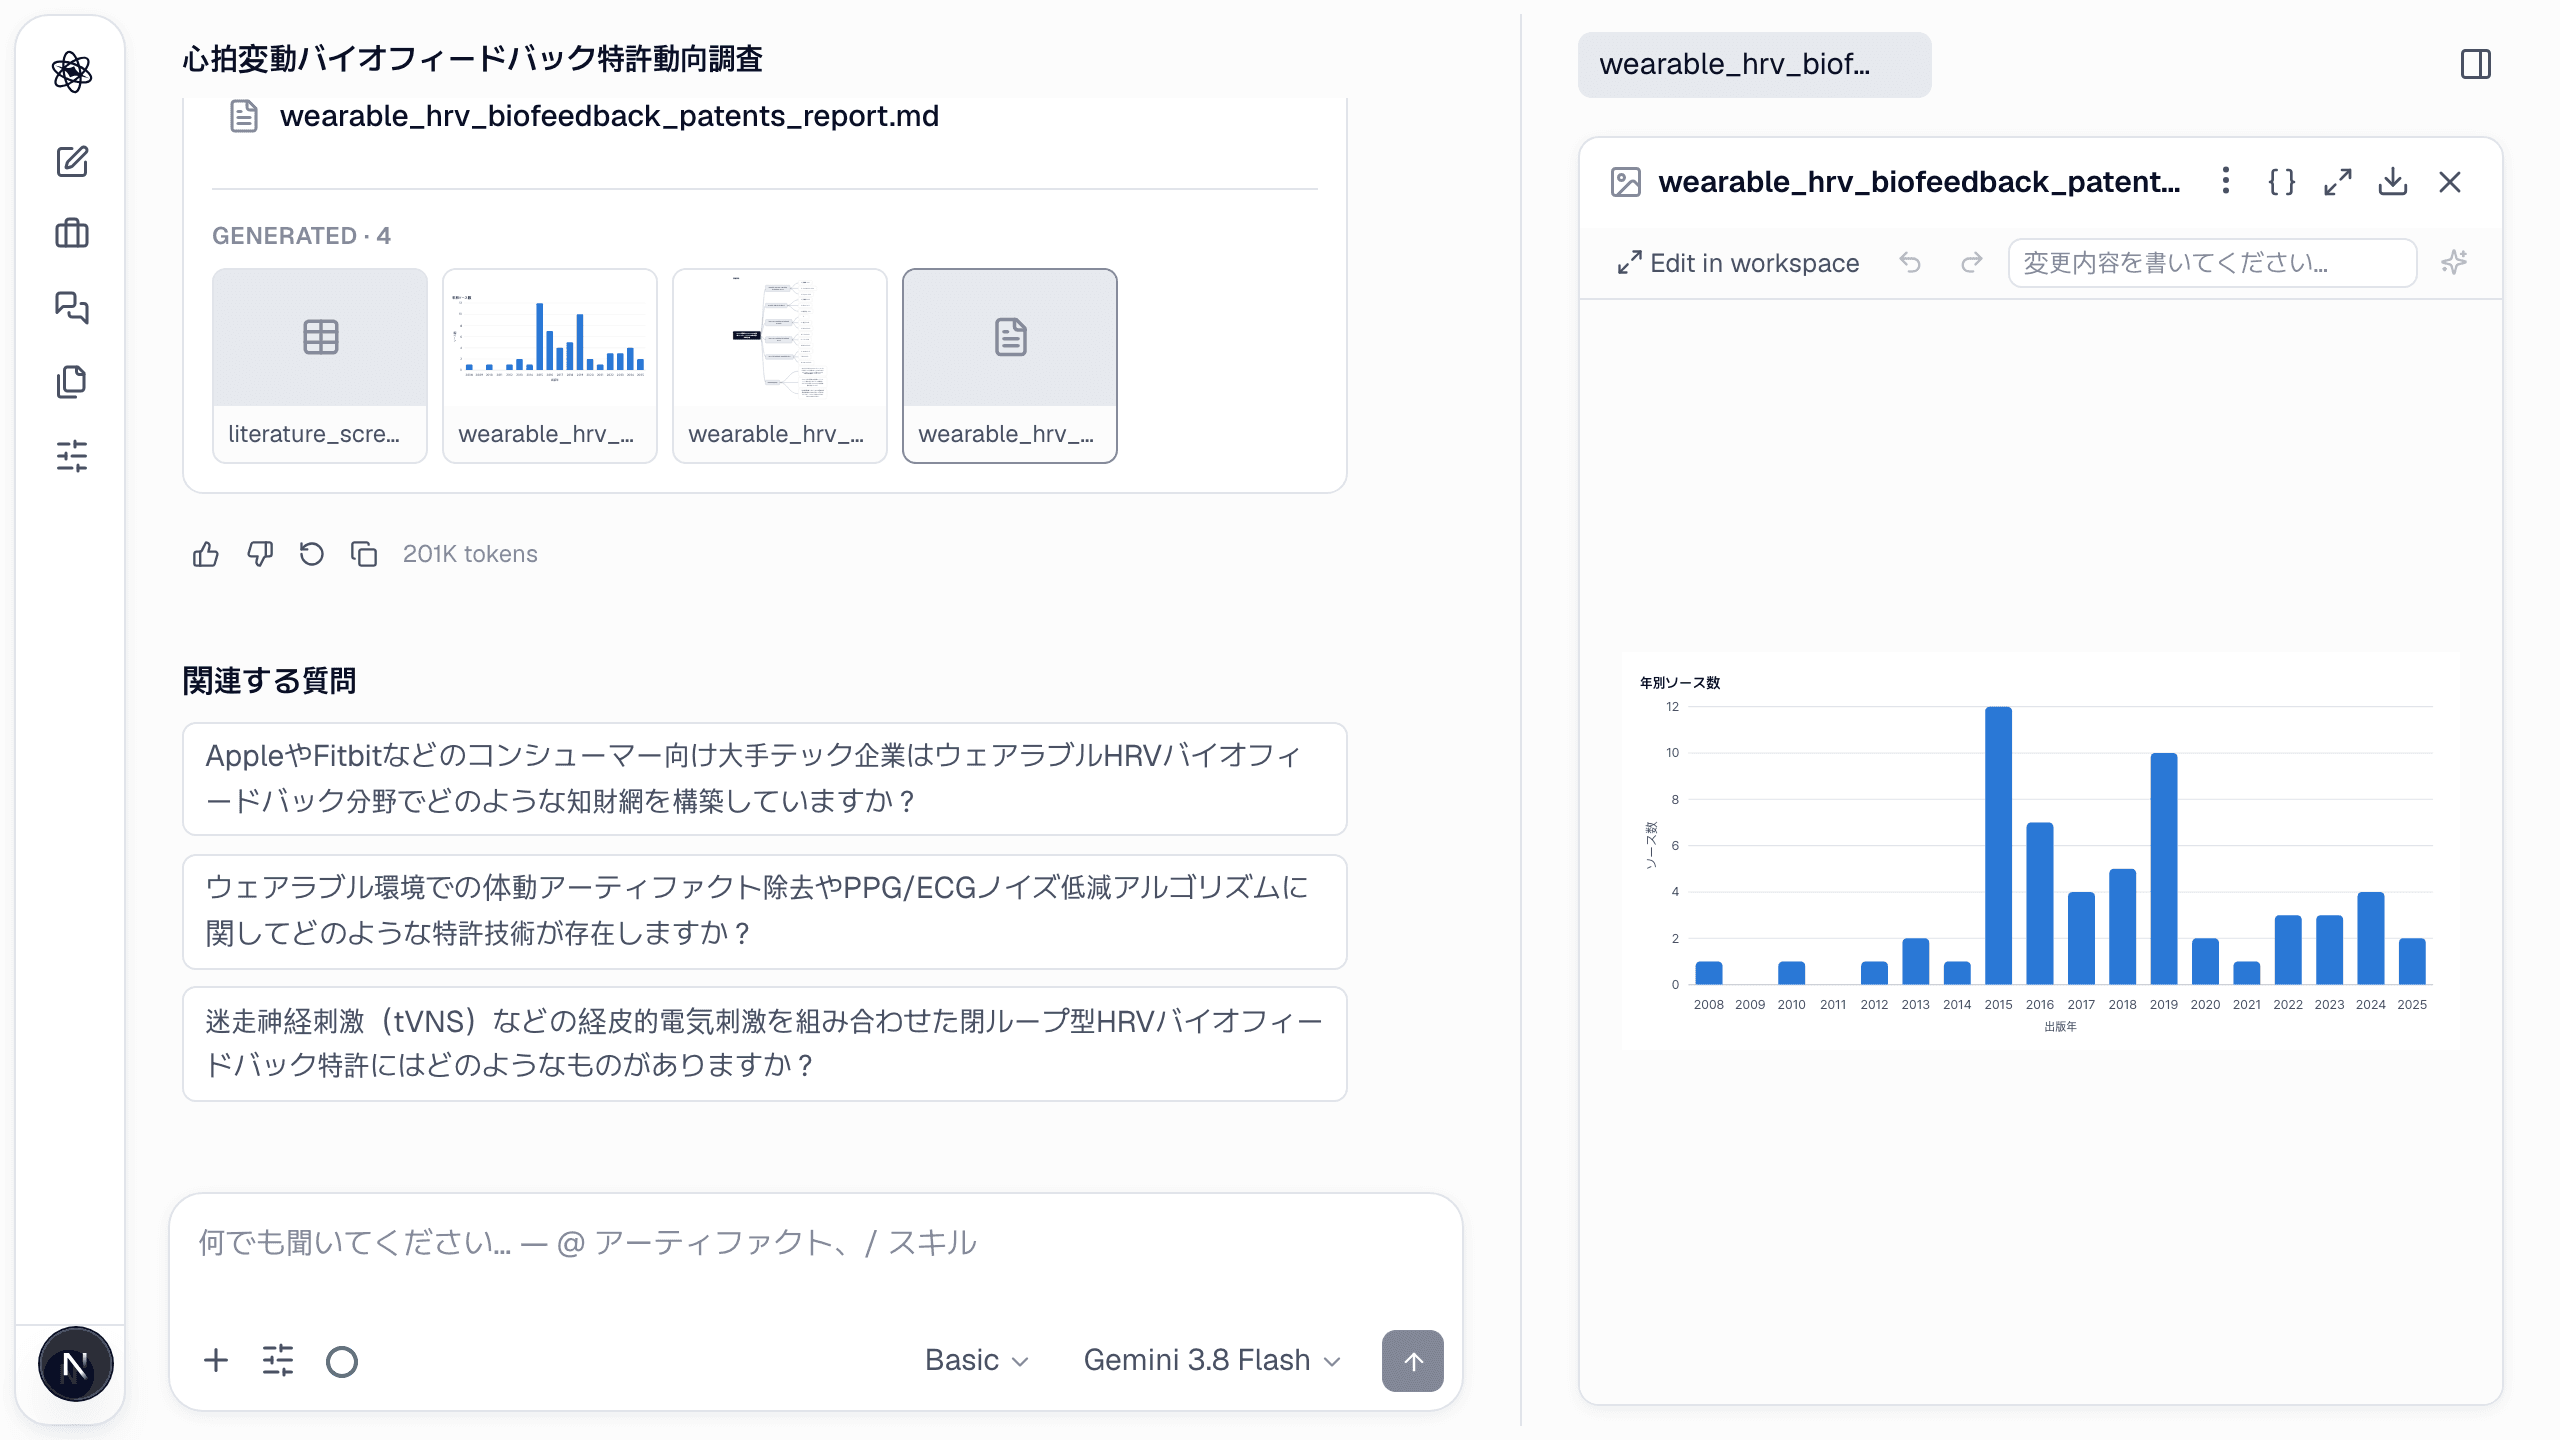Open the Gemini 3.8 Flash model dropdown
The width and height of the screenshot is (2560, 1440).
(x=1212, y=1361)
